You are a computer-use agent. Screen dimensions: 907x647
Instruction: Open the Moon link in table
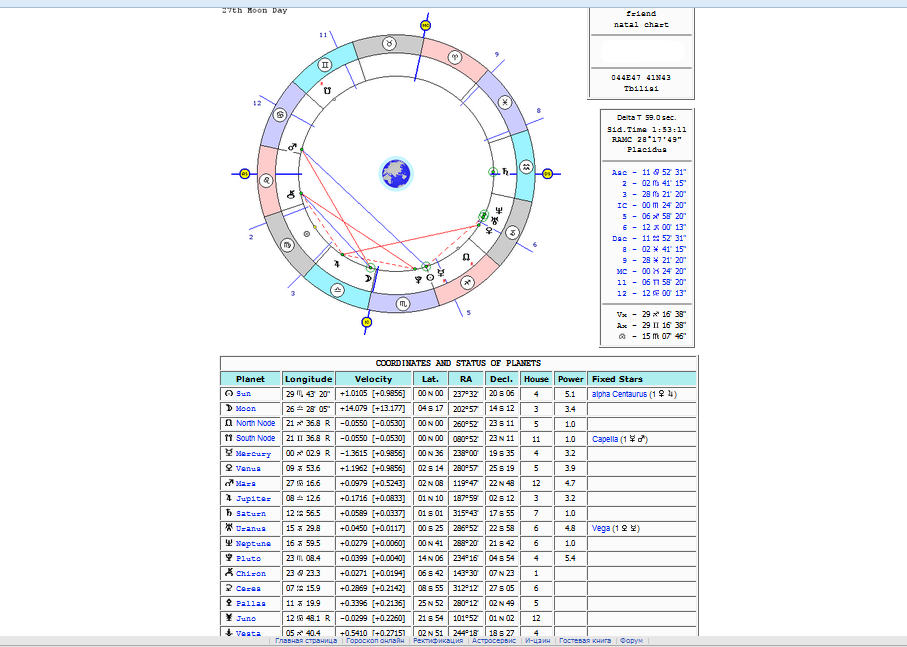[x=246, y=409]
